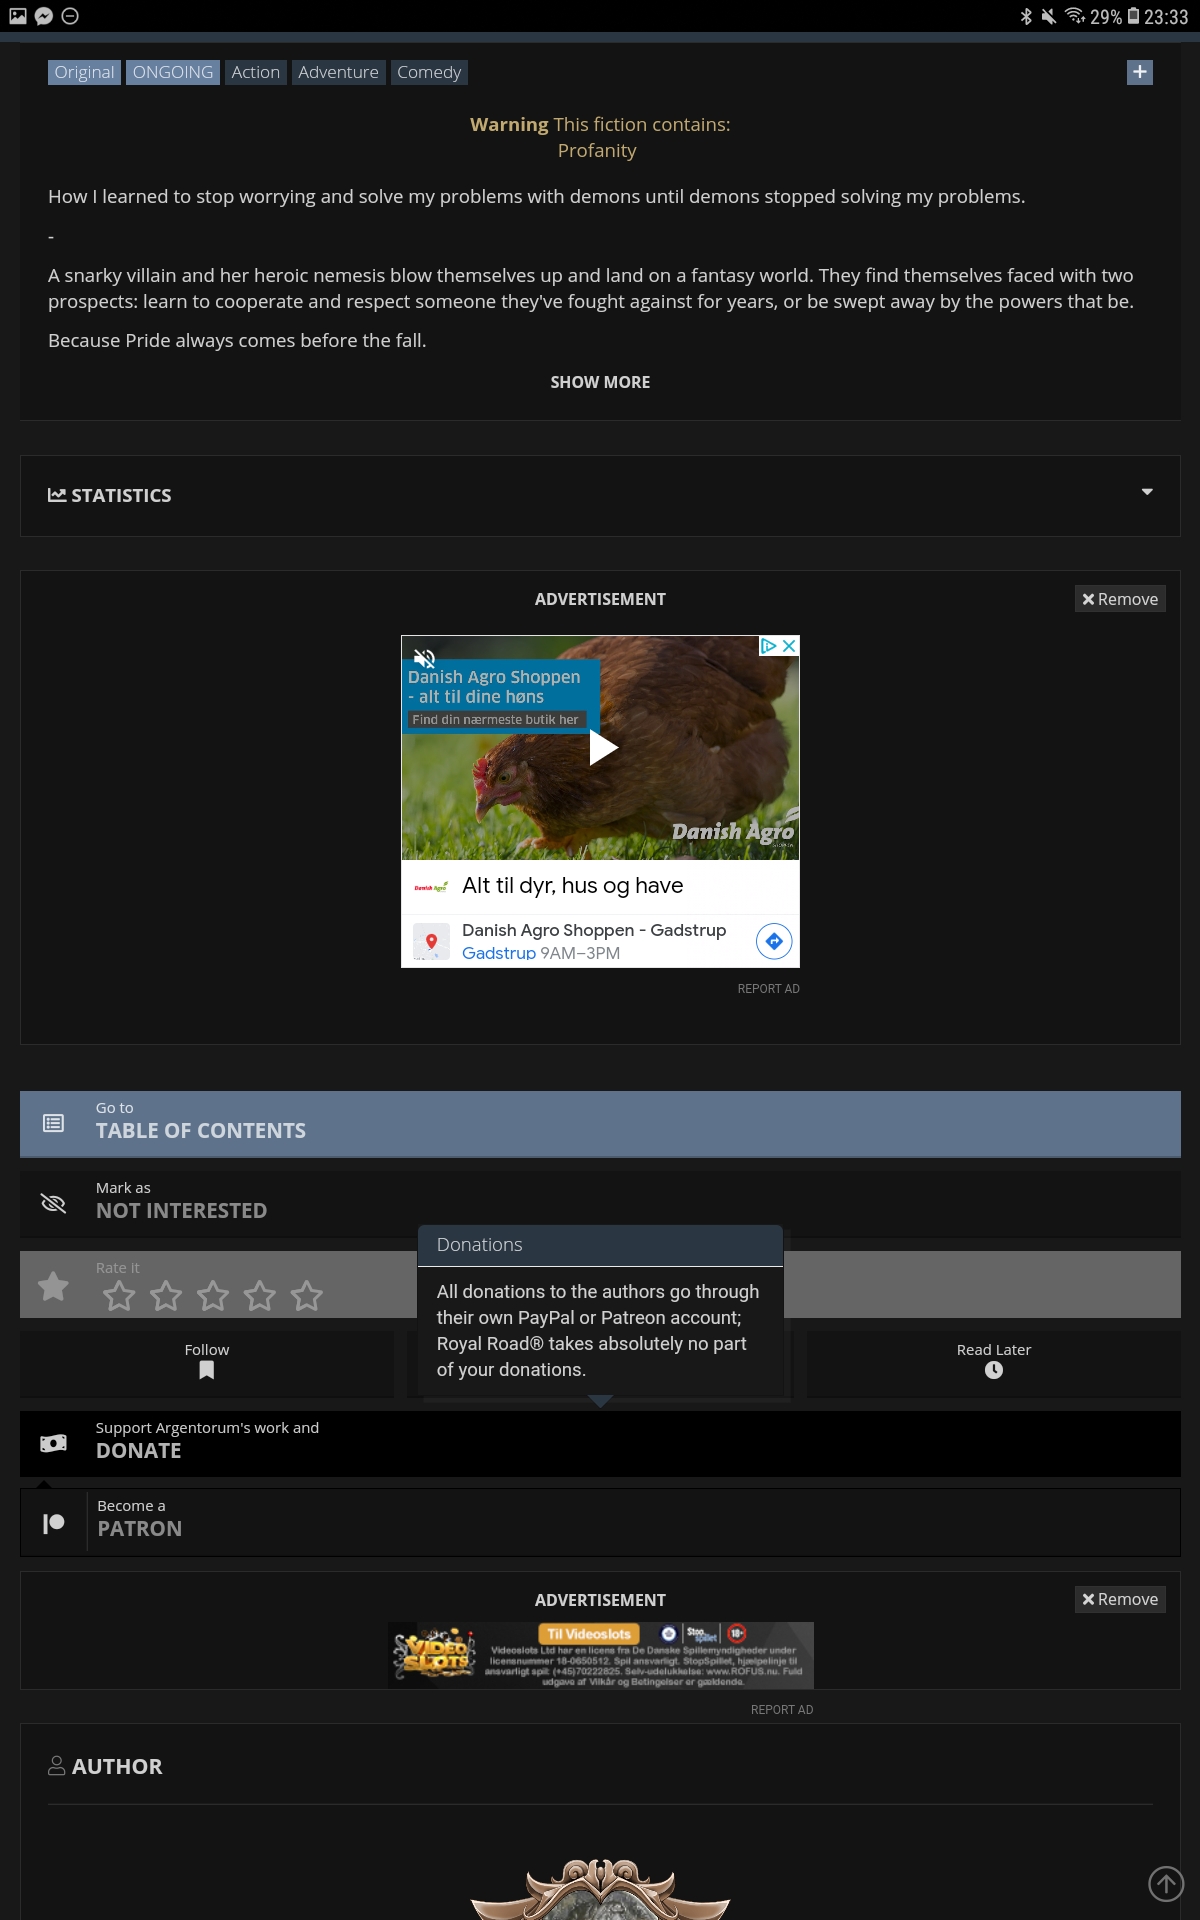Go to TABLE OF CONTENTS

point(600,1124)
